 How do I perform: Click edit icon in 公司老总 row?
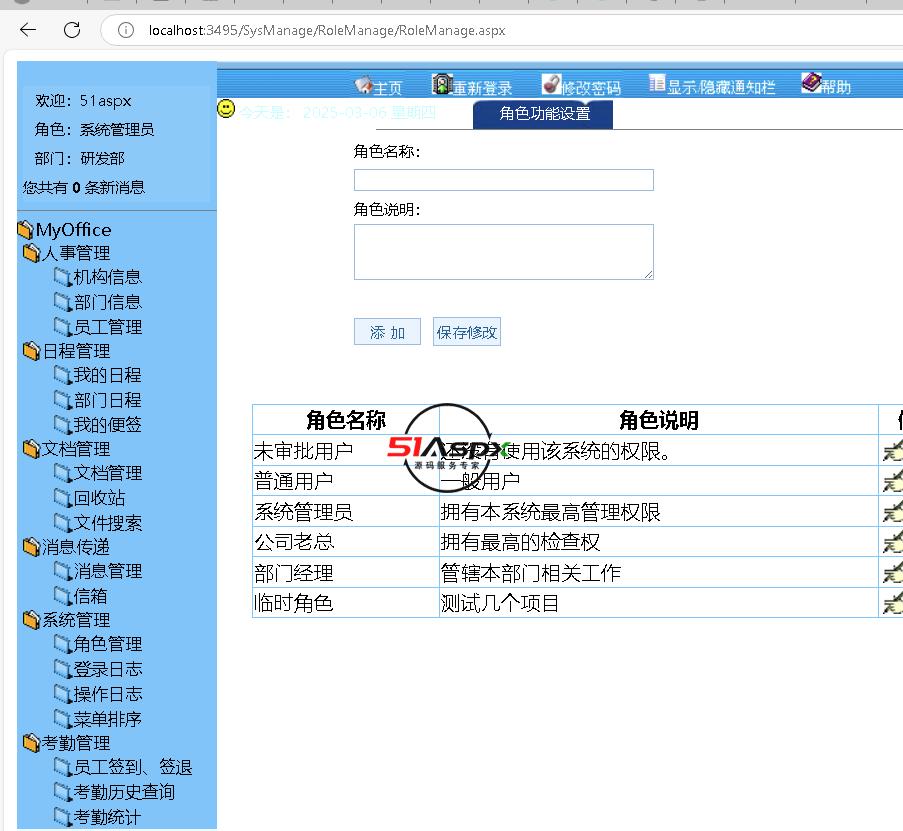893,542
